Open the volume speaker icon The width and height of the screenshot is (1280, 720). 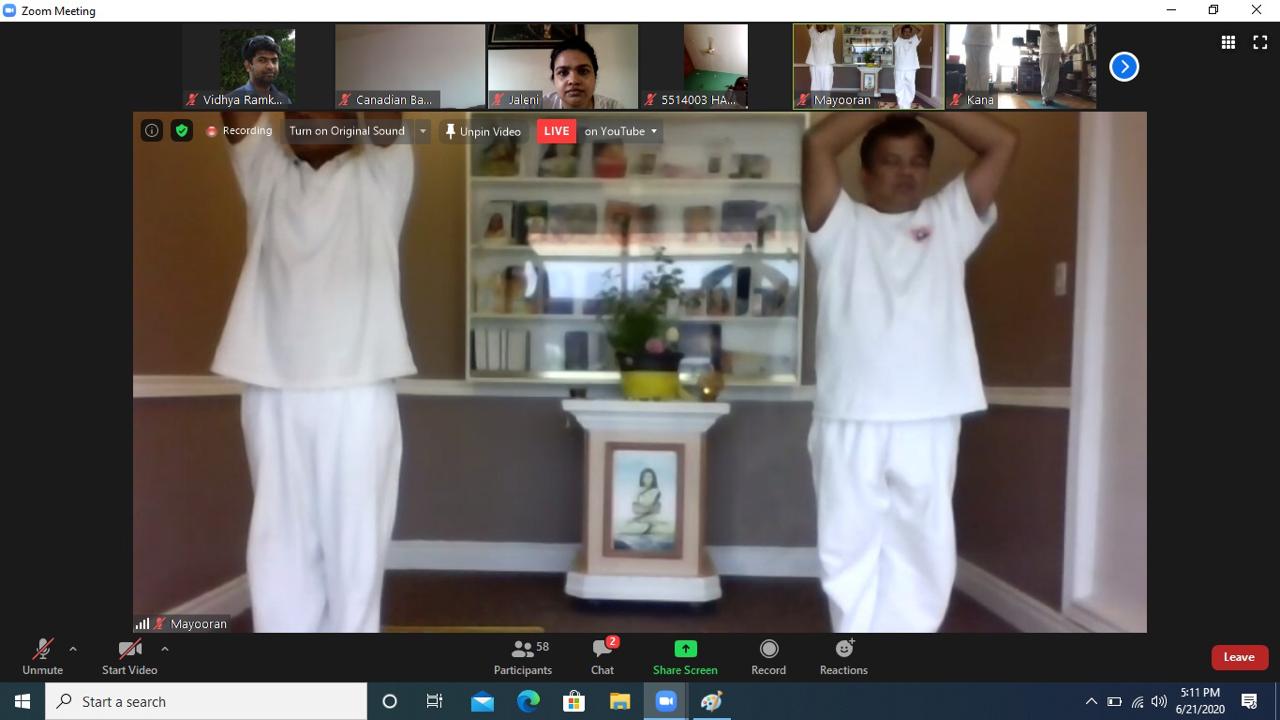pos(1159,701)
